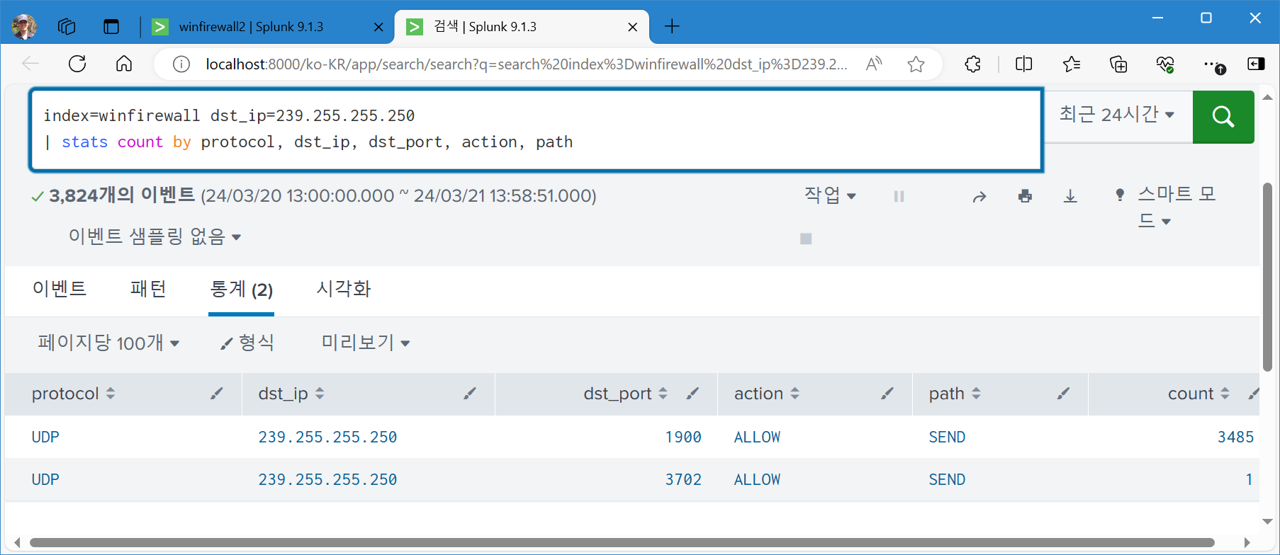The image size is (1280, 555).
Task: Edit path column pencil icon
Action: [1063, 394]
